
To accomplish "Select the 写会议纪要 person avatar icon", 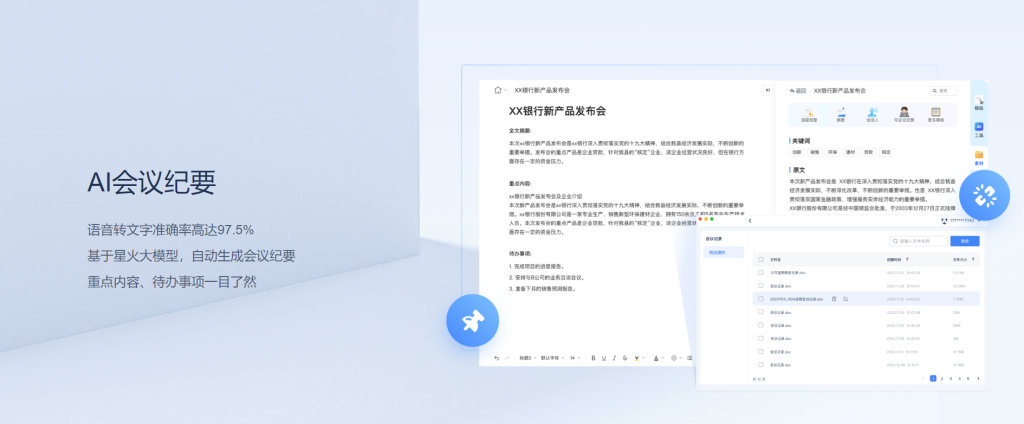I will (904, 112).
